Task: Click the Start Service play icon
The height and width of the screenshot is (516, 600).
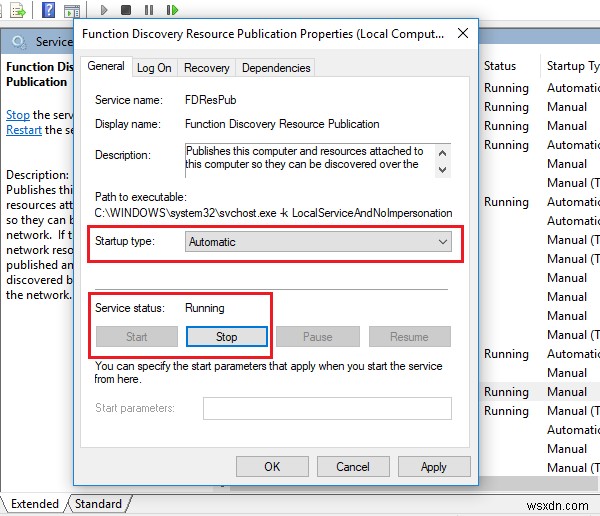Action: 104,10
